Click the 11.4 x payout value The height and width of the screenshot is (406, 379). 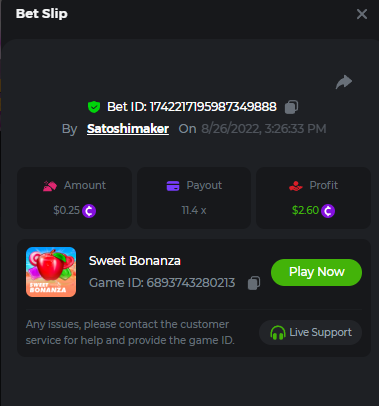[194, 210]
